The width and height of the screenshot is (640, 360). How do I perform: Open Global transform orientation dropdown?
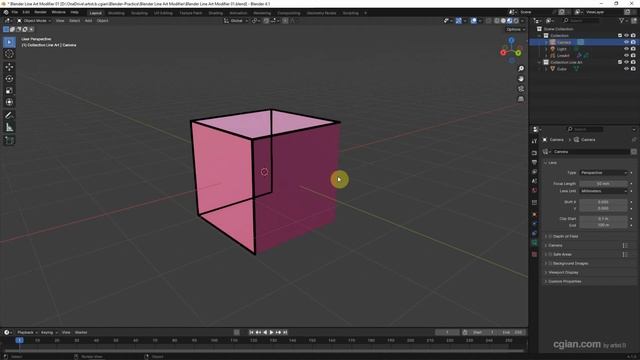click(x=236, y=20)
